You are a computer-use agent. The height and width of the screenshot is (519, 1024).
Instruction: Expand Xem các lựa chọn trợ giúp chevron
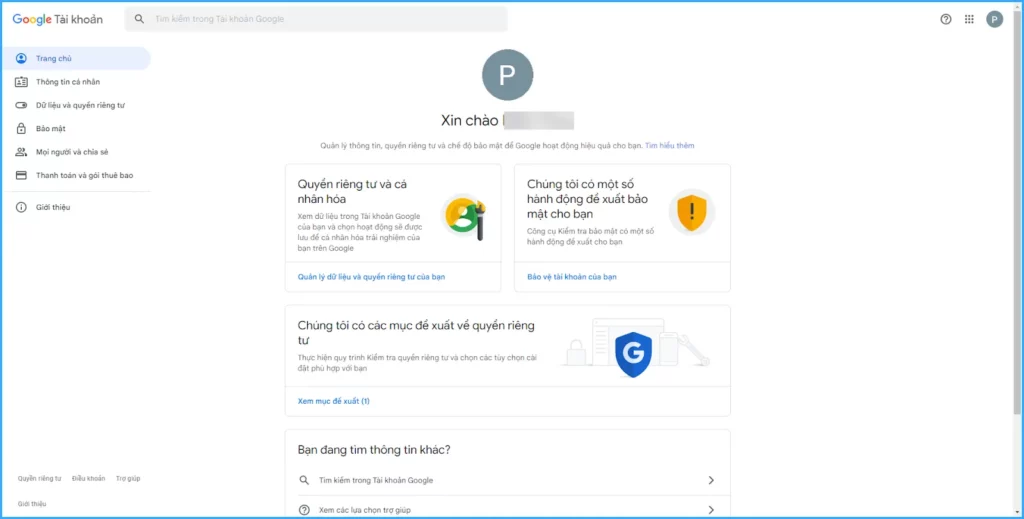point(711,510)
